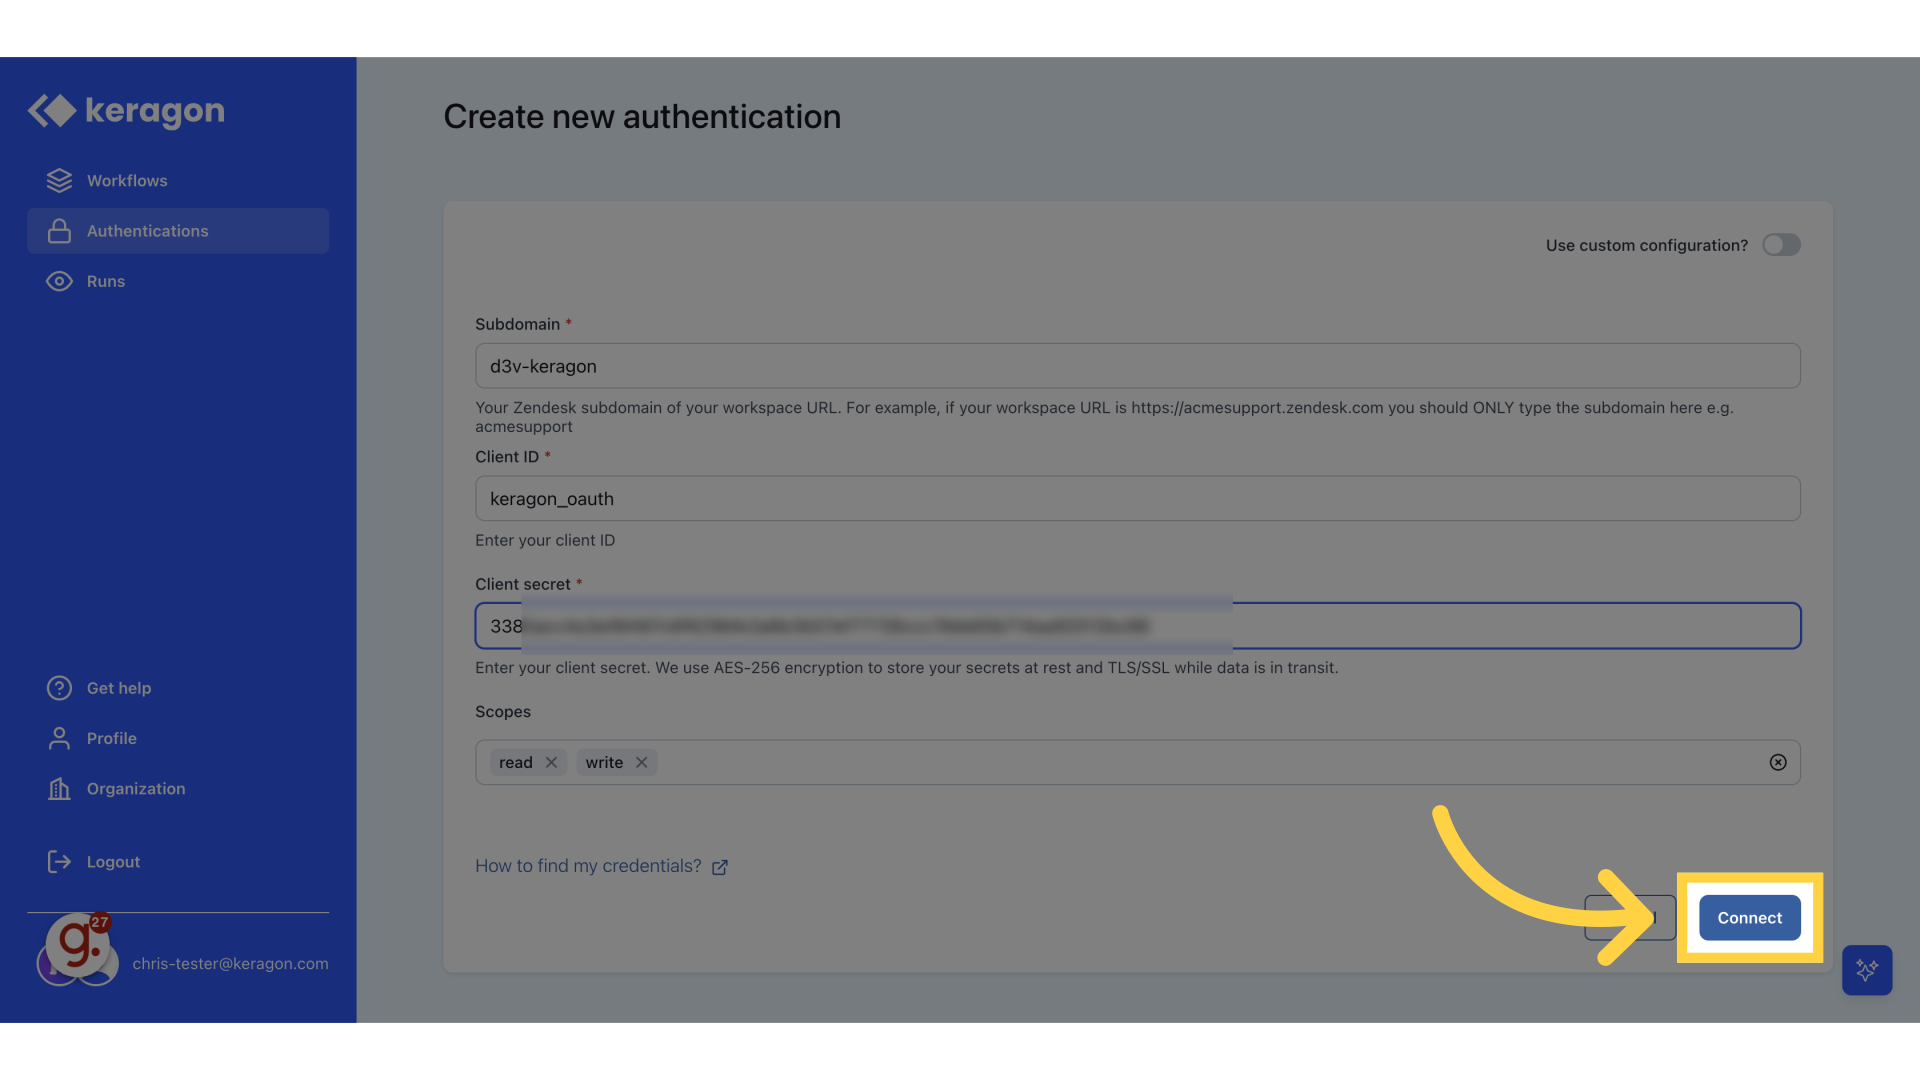Click the external link icon beside credentials help
Viewport: 1920px width, 1080px height.
click(720, 867)
